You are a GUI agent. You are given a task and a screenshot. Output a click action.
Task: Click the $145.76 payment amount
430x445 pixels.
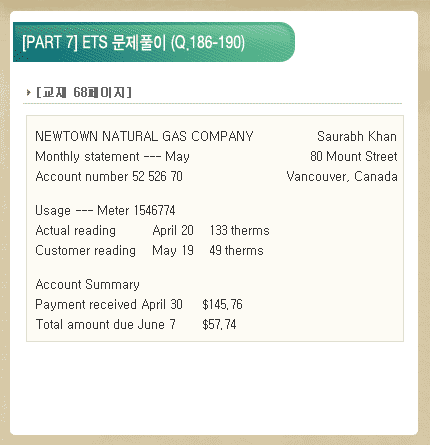click(222, 304)
